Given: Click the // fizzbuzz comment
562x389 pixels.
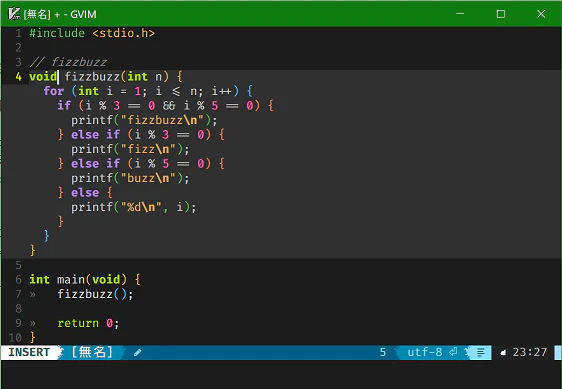Looking at the screenshot, I should (68, 62).
